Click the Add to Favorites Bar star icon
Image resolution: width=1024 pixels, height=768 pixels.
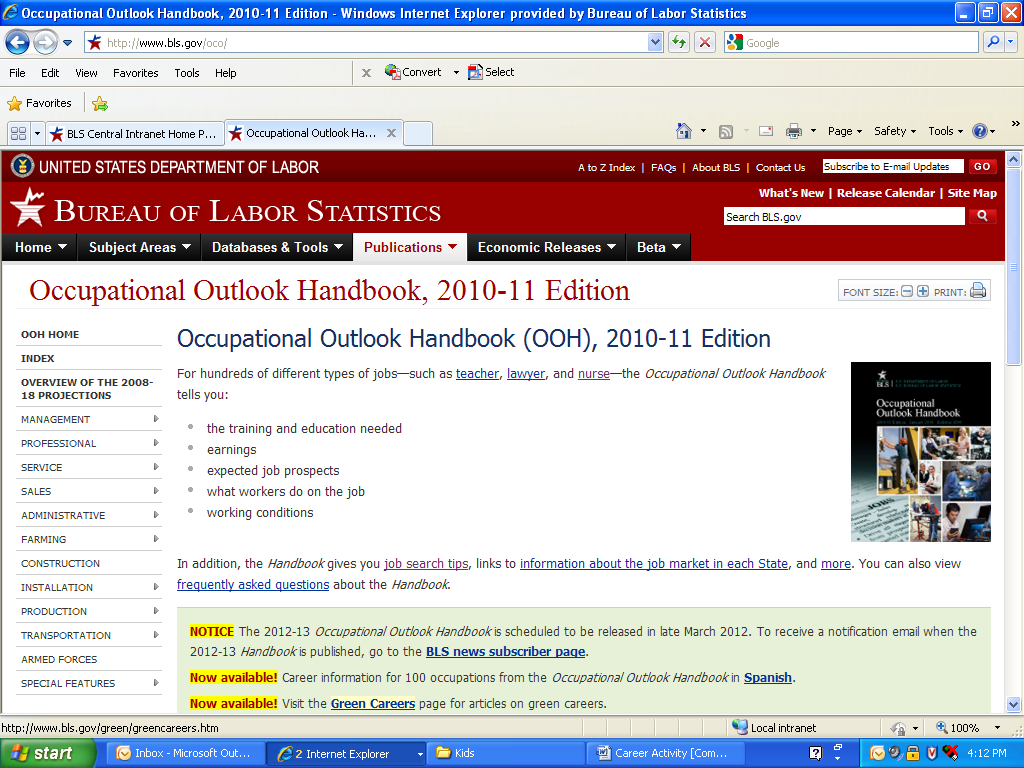click(100, 103)
